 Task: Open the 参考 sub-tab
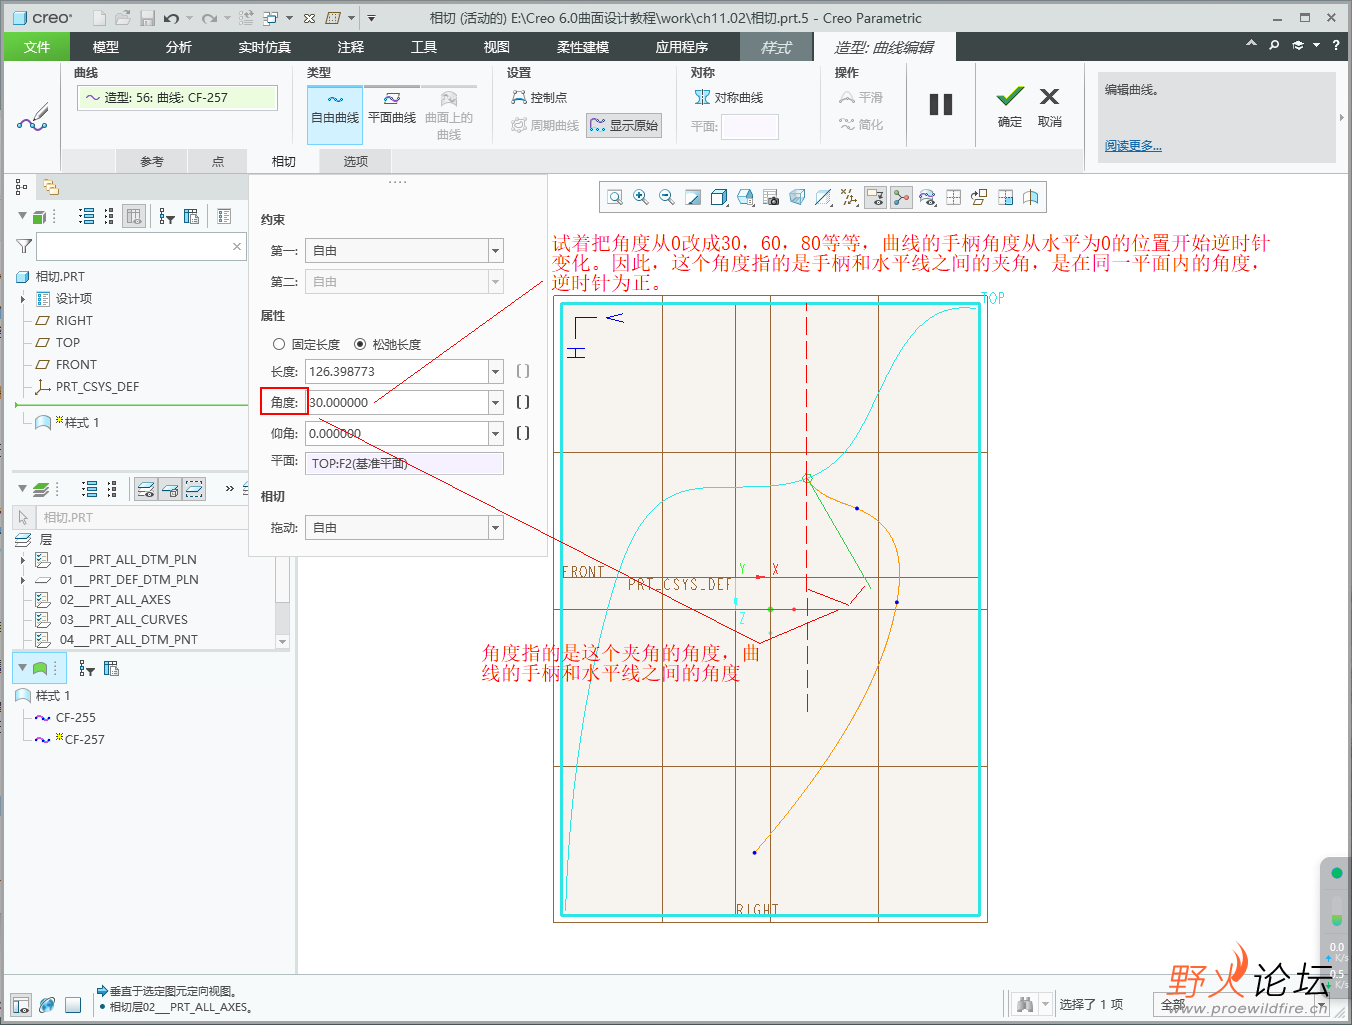point(152,161)
